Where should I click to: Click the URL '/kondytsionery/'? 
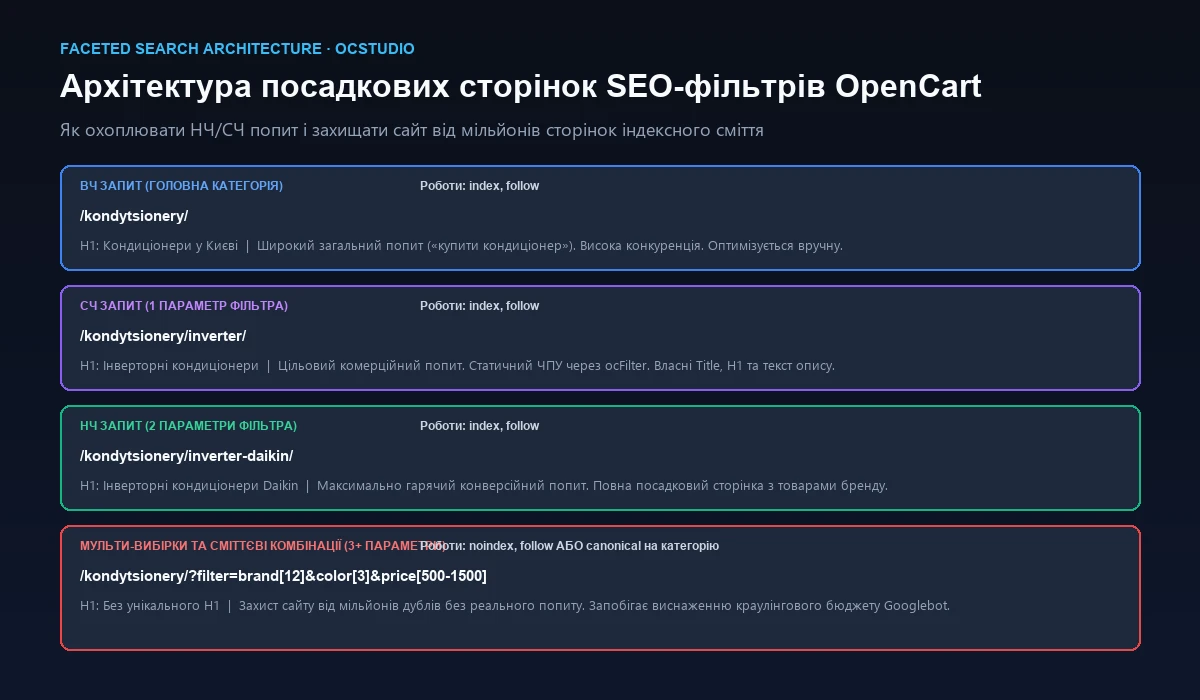click(x=134, y=216)
